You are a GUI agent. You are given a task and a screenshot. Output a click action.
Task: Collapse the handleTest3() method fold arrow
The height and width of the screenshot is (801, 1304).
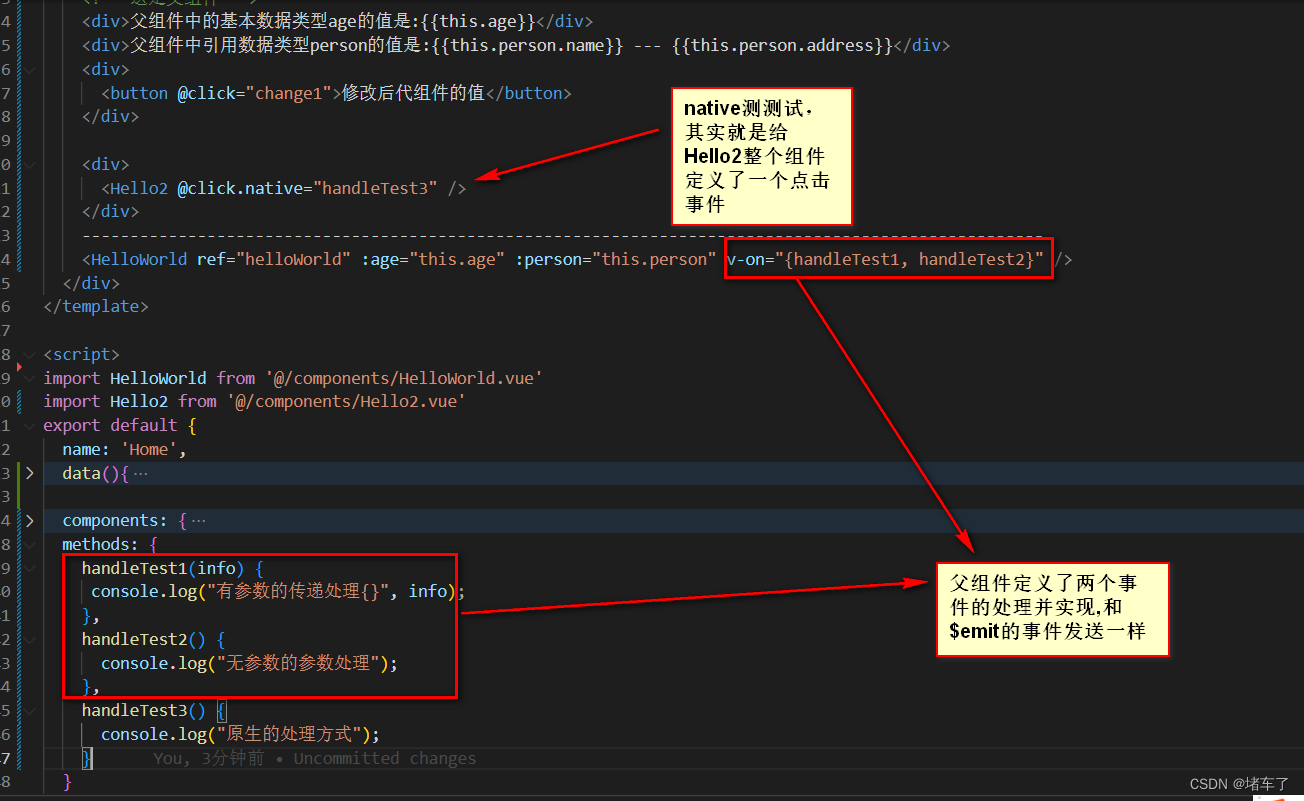pos(30,711)
